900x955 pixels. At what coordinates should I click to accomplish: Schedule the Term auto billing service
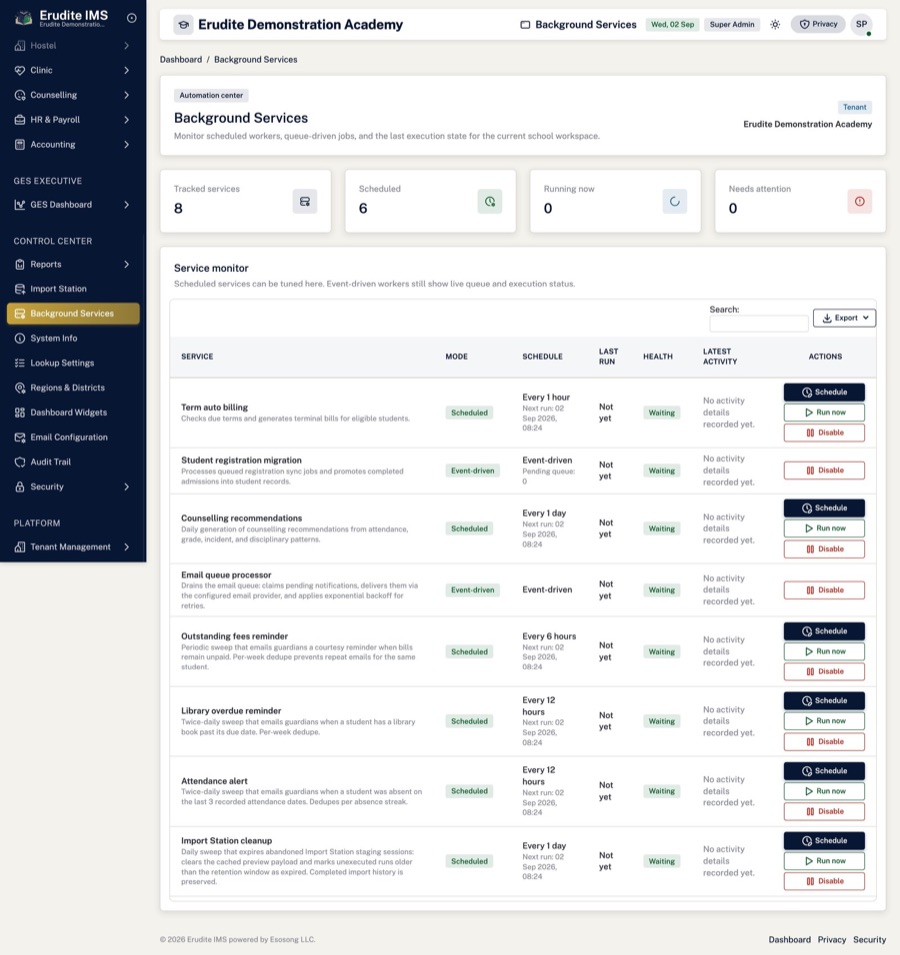click(824, 392)
